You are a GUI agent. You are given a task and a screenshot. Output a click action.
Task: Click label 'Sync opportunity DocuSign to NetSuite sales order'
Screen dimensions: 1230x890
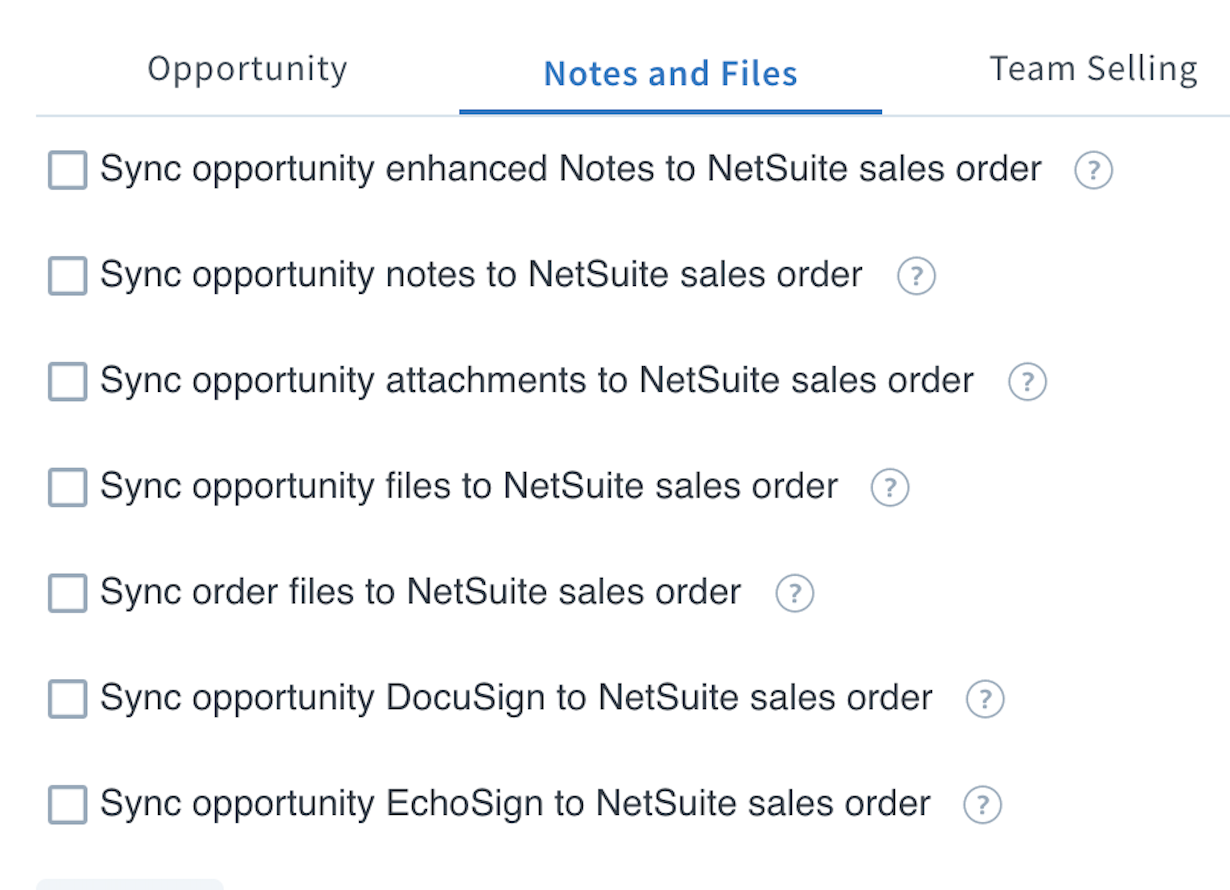pyautogui.click(x=517, y=698)
